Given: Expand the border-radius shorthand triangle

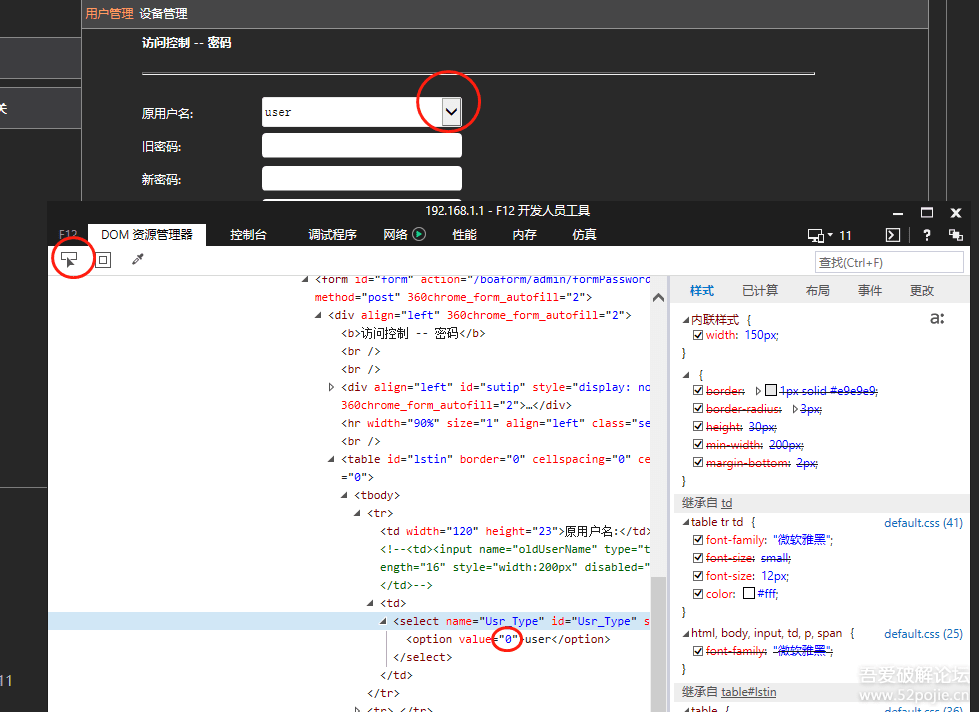Looking at the screenshot, I should point(795,409).
